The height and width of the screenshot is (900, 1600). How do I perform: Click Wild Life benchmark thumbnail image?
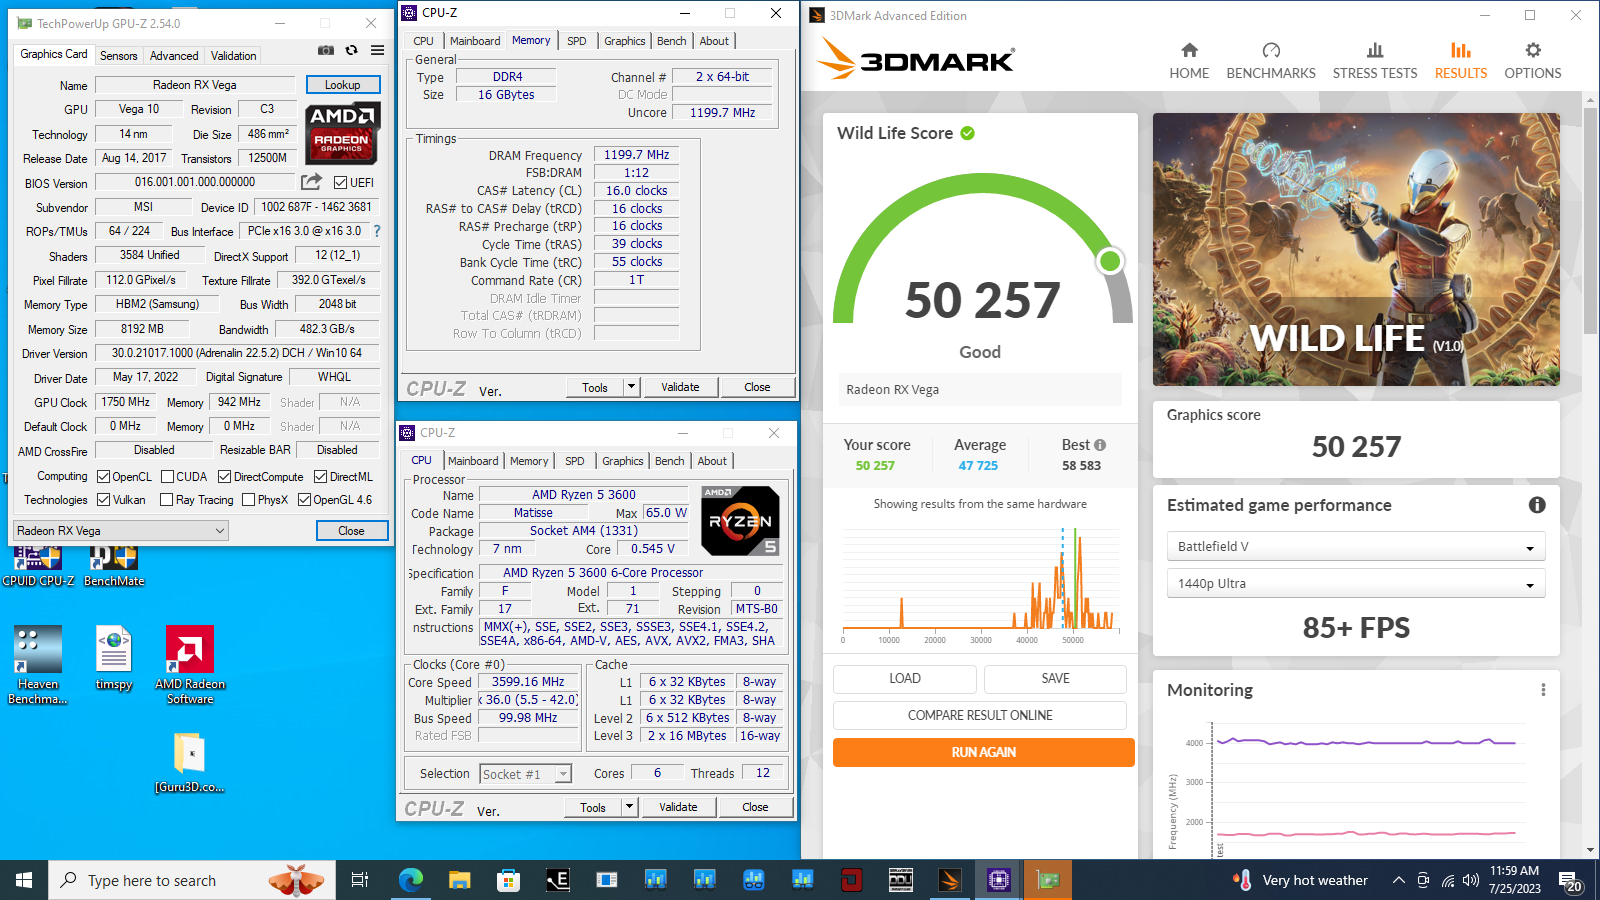[x=1356, y=249]
